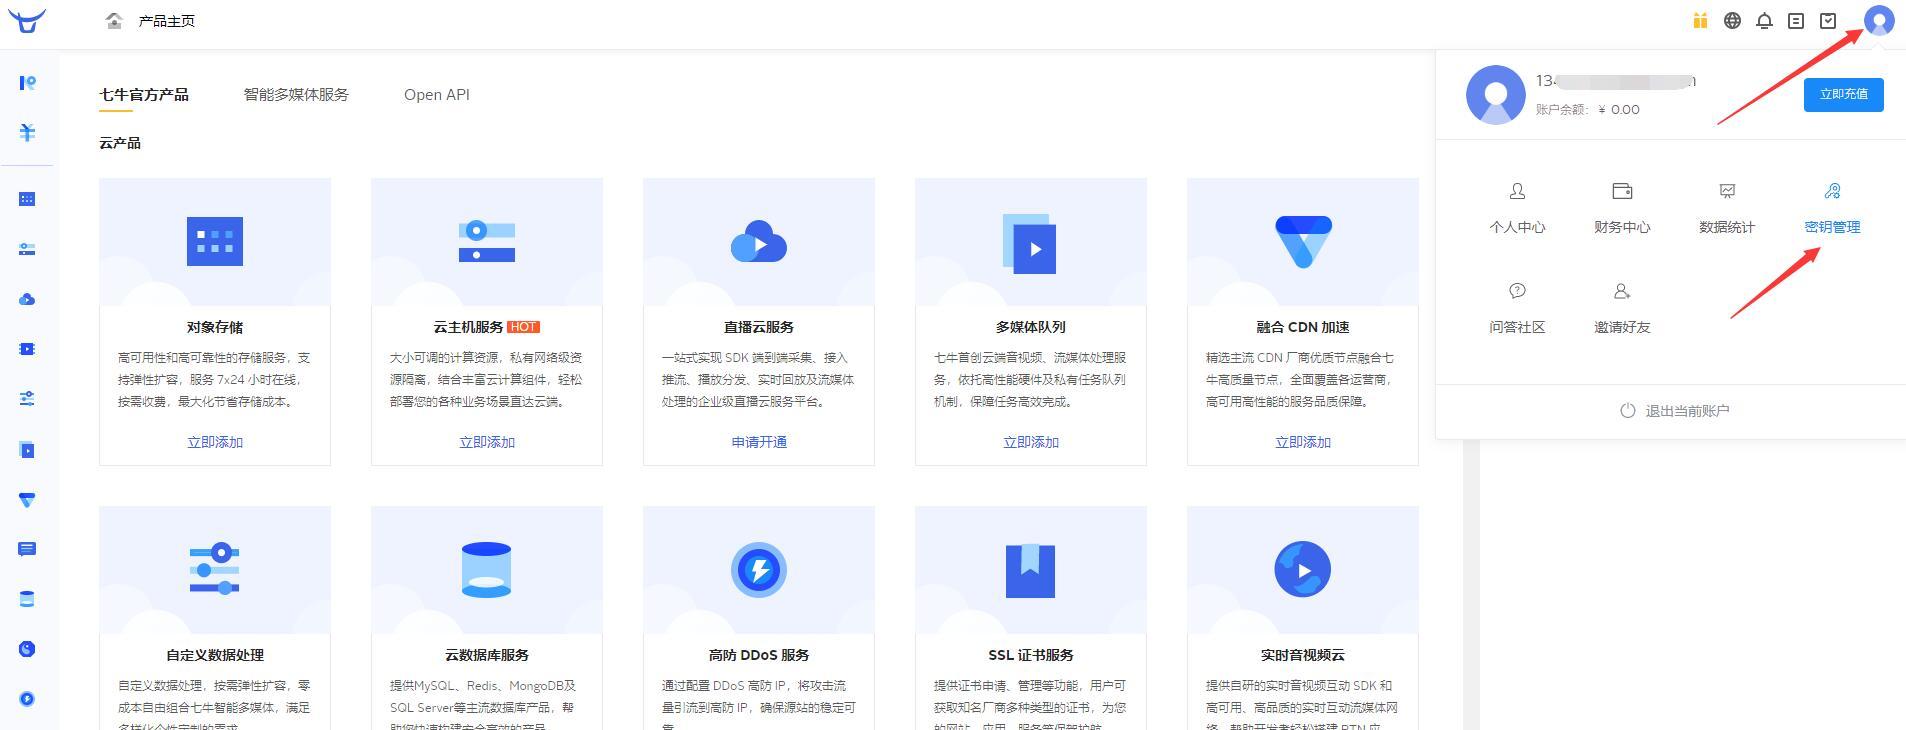The width and height of the screenshot is (1906, 730).
Task: Click the 立即充值 recharge button
Action: [1843, 94]
